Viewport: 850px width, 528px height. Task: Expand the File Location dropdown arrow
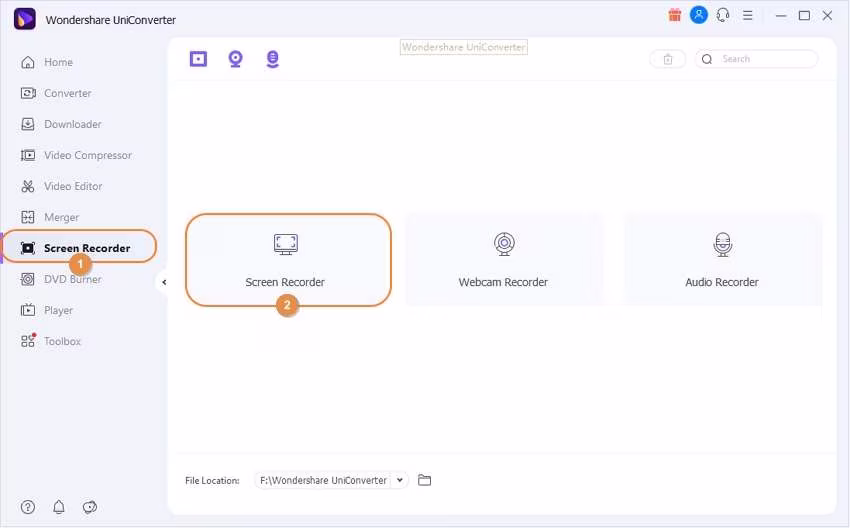point(400,480)
